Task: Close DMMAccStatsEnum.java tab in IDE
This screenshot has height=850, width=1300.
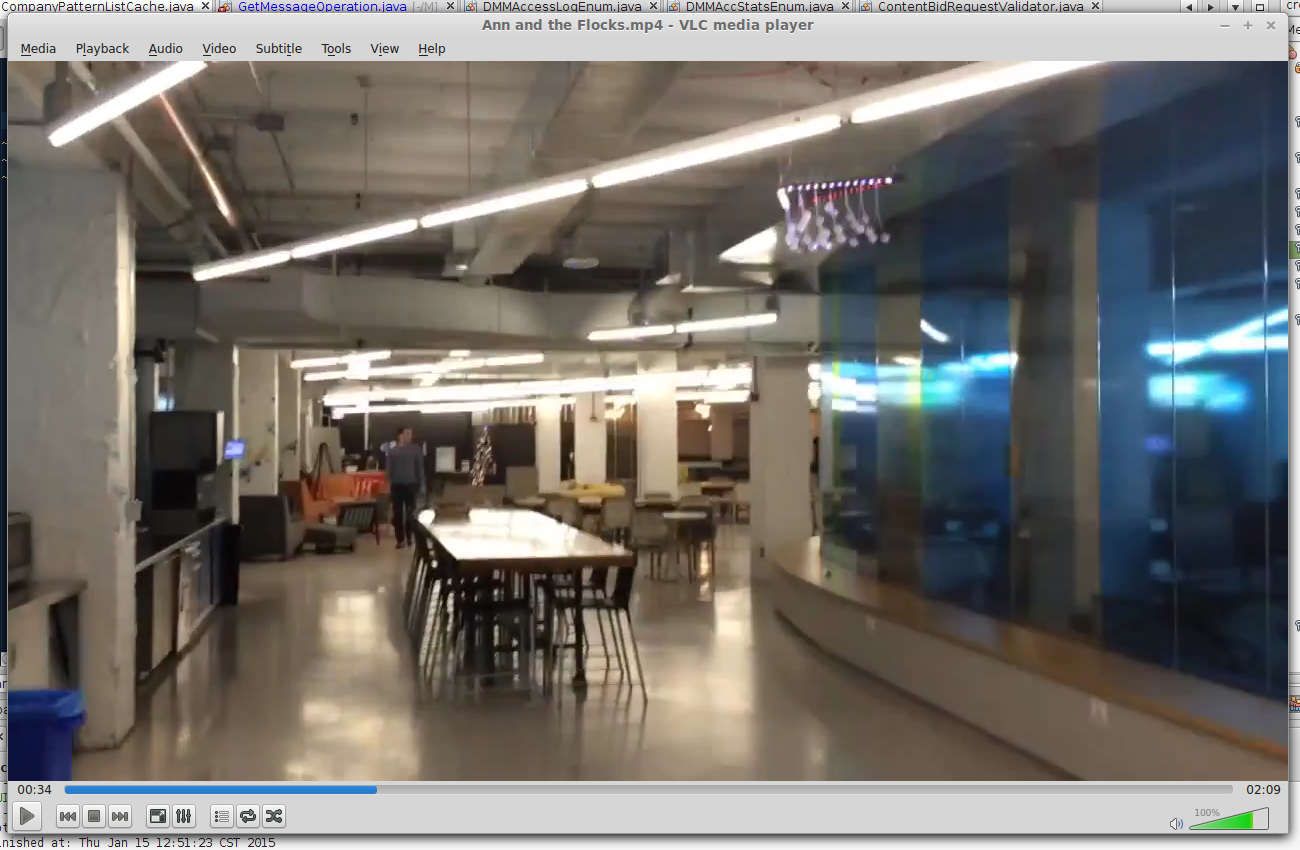Action: (846, 6)
